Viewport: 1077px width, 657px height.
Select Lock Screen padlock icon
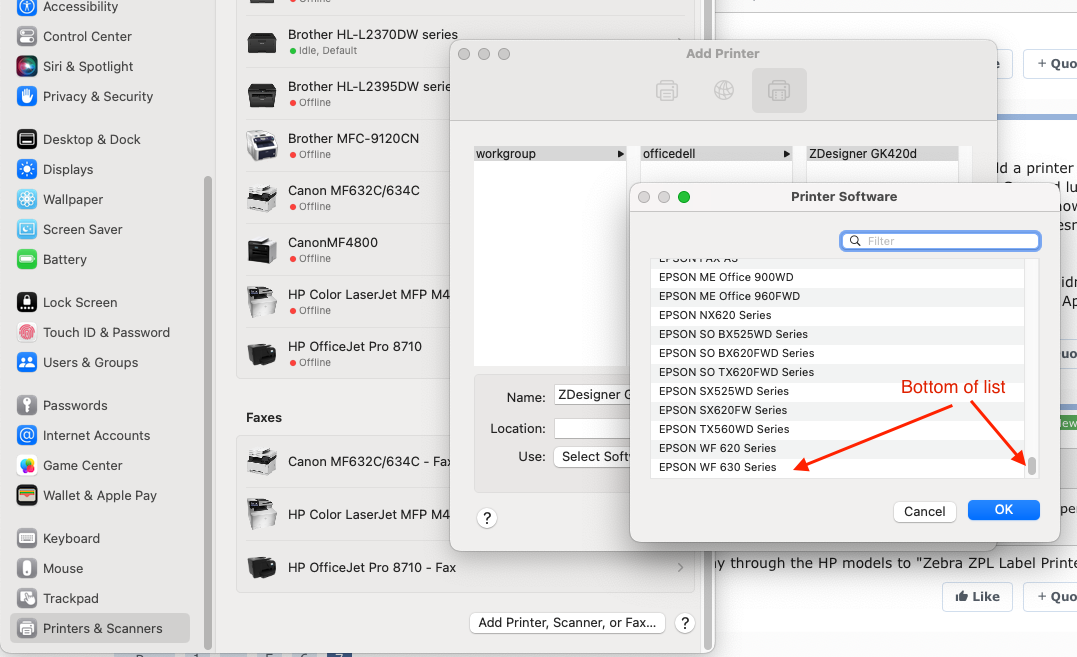click(x=27, y=303)
